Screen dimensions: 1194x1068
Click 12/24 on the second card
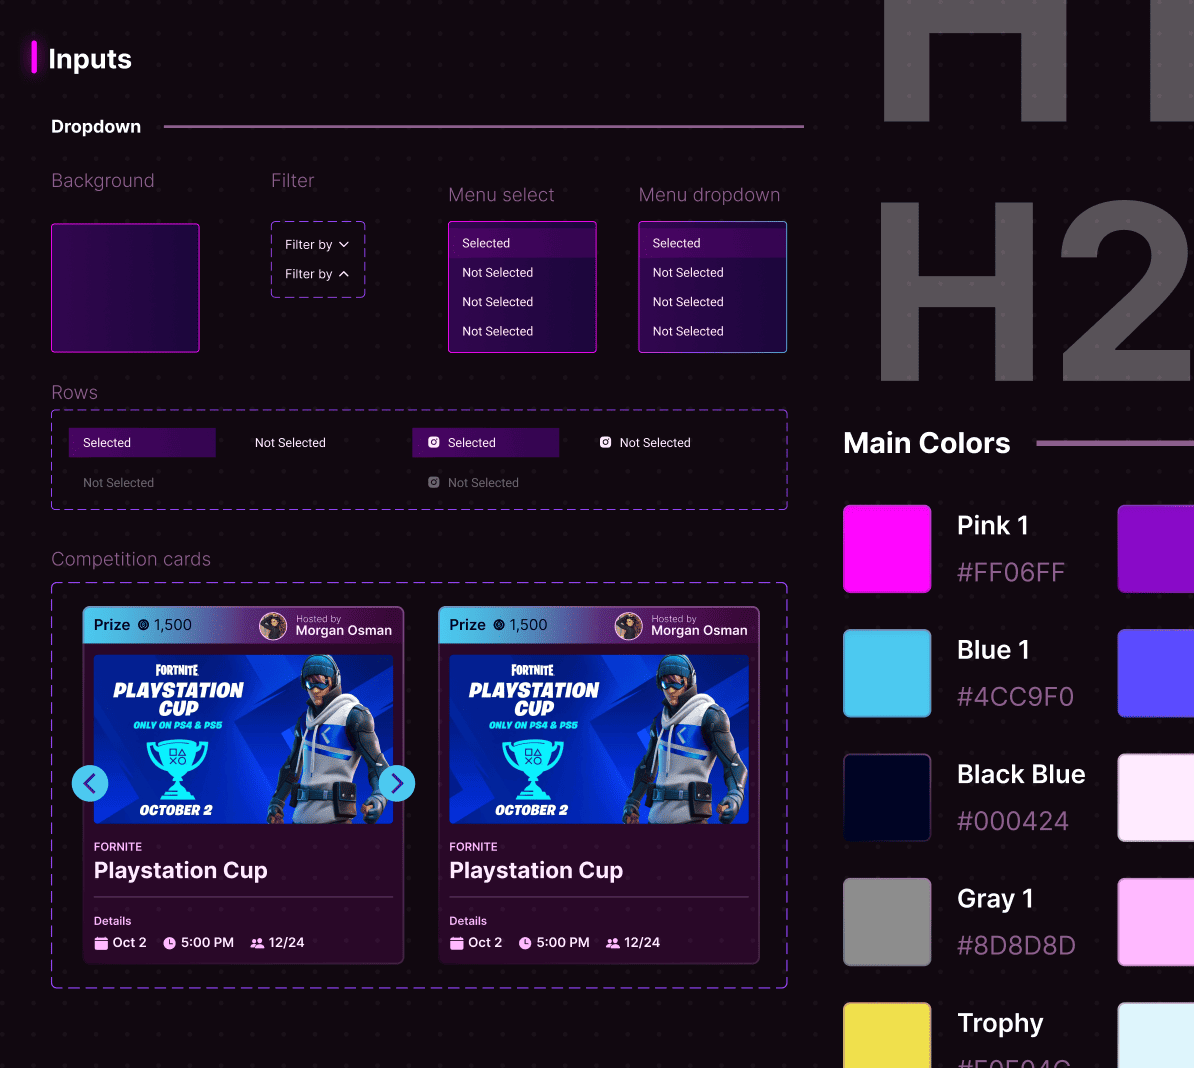coord(642,942)
